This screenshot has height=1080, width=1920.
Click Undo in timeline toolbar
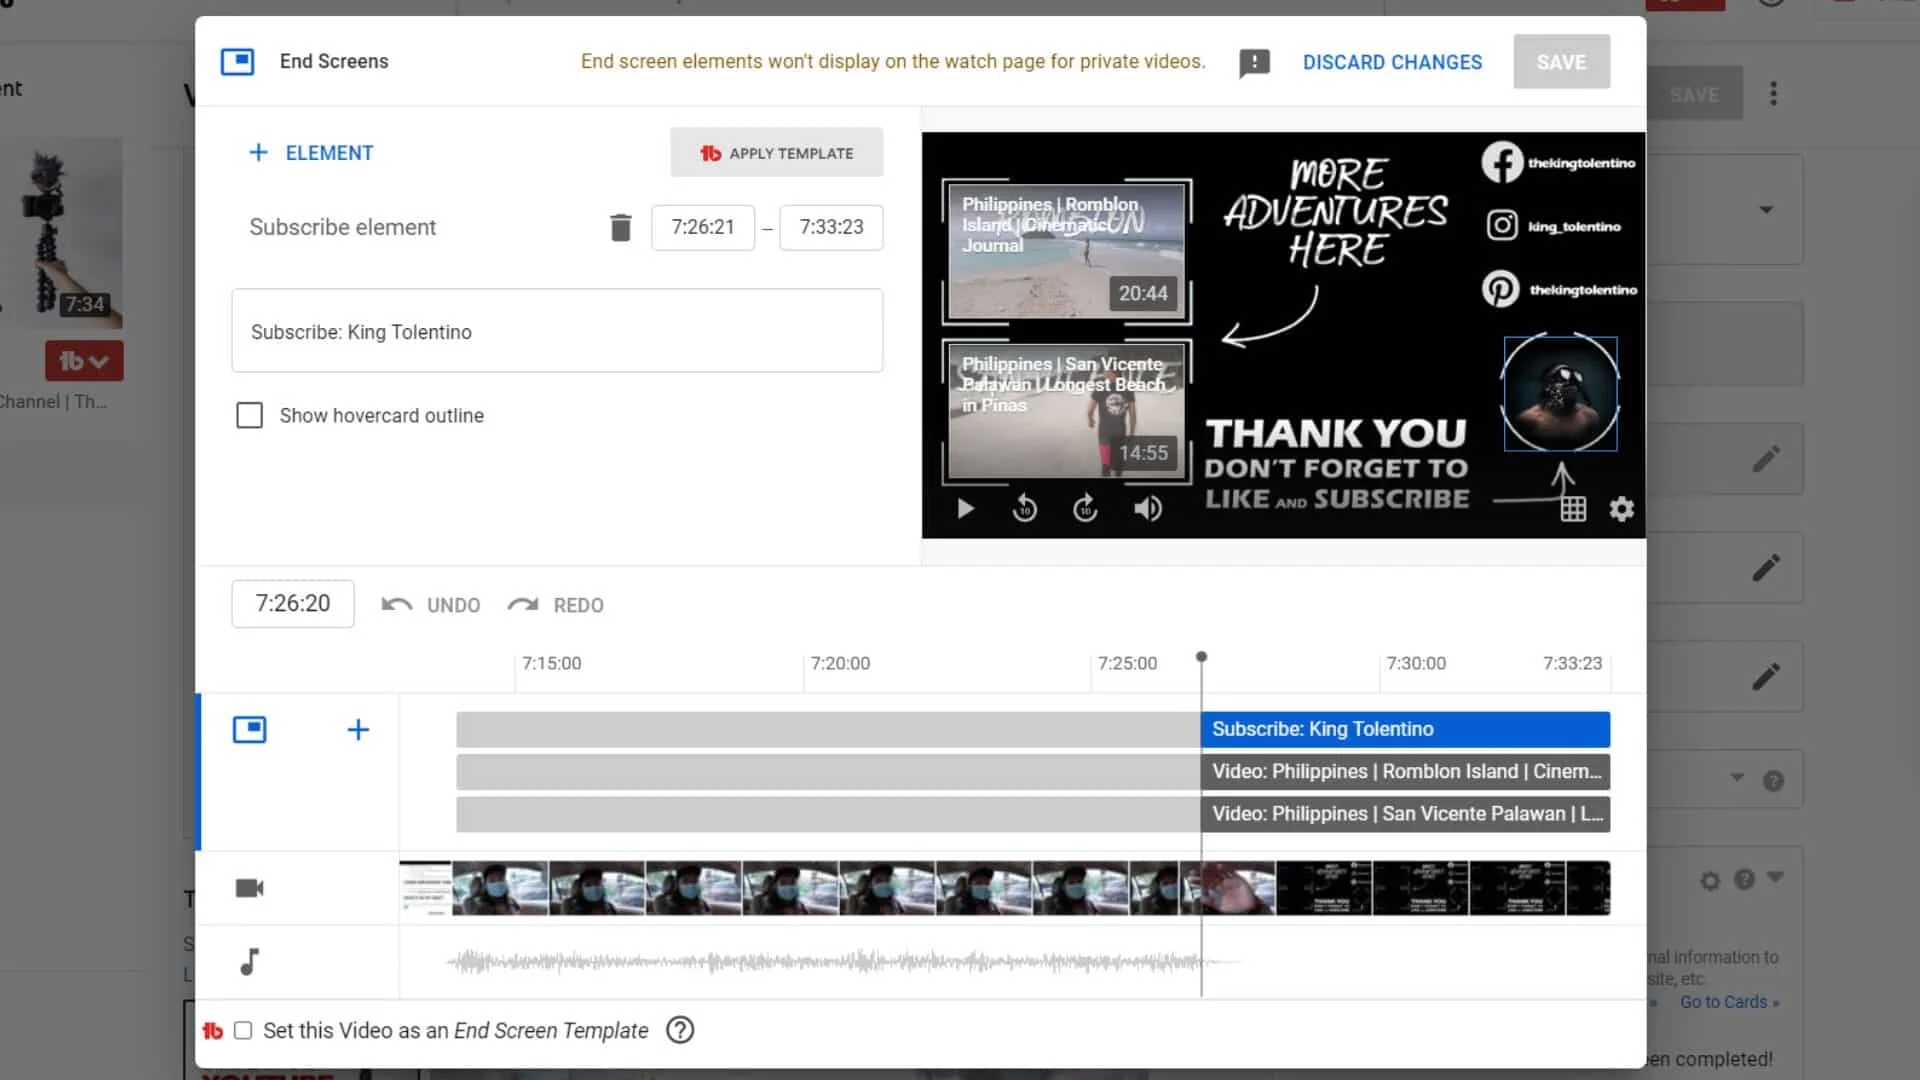(x=431, y=605)
